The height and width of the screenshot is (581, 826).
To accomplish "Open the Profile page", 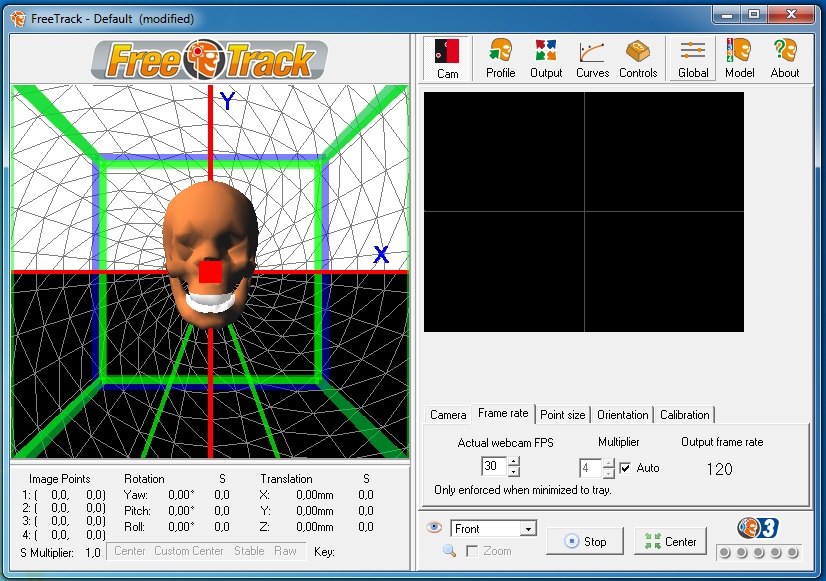I will pyautogui.click(x=500, y=58).
